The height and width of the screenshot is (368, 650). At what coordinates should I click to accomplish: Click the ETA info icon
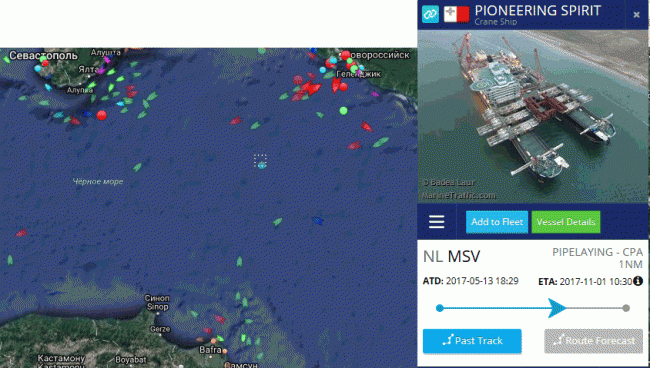tap(638, 281)
